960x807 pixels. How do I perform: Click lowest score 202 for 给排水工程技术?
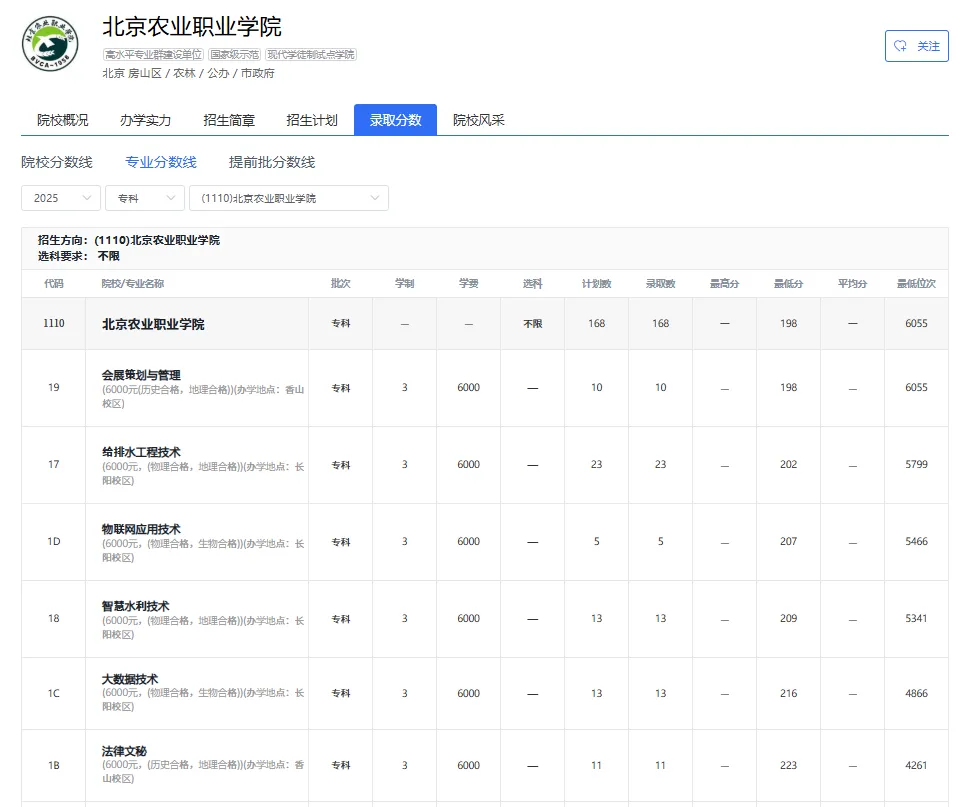tap(789, 465)
